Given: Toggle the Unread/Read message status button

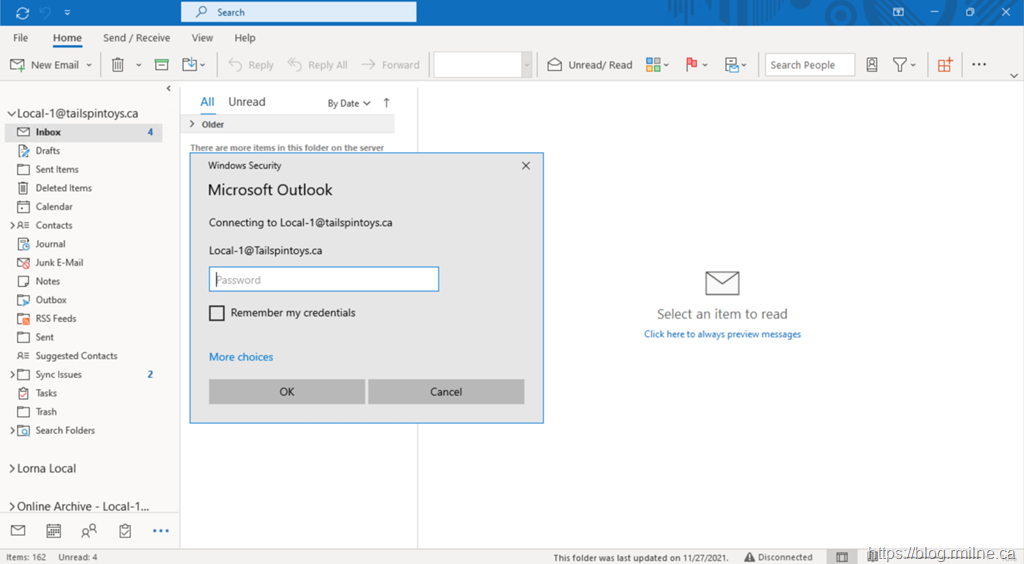Looking at the screenshot, I should [x=590, y=65].
